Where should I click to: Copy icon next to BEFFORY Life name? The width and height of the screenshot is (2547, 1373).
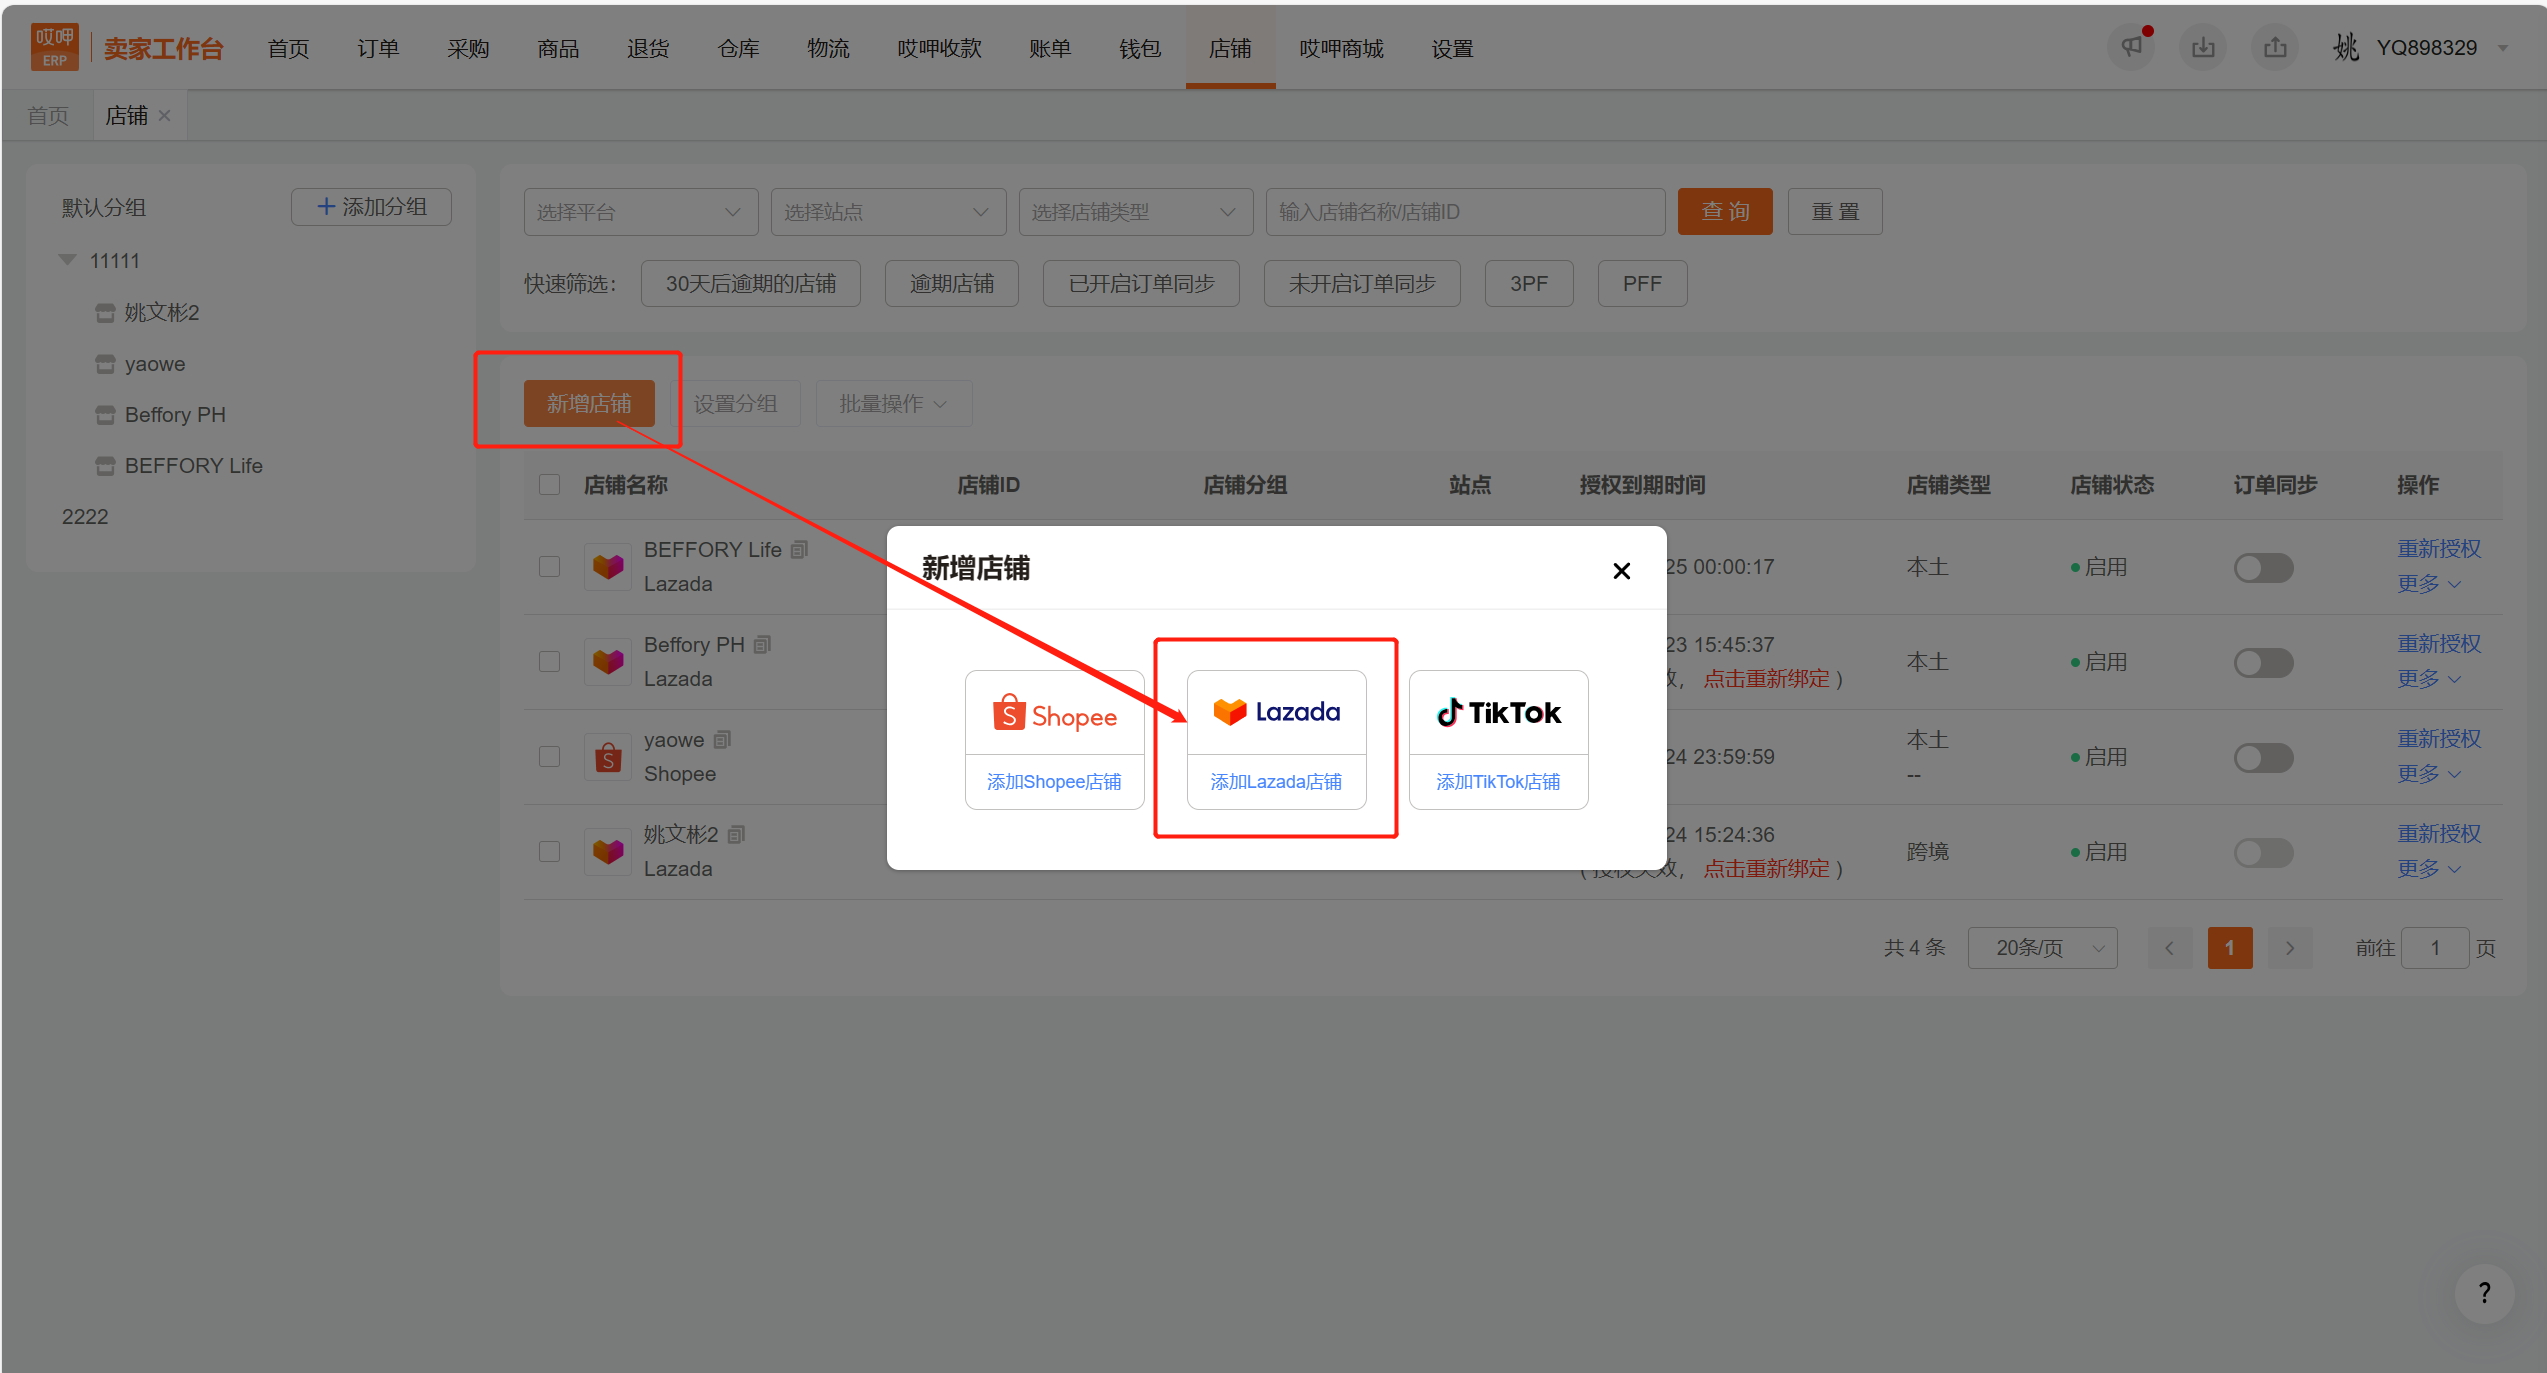[x=799, y=550]
